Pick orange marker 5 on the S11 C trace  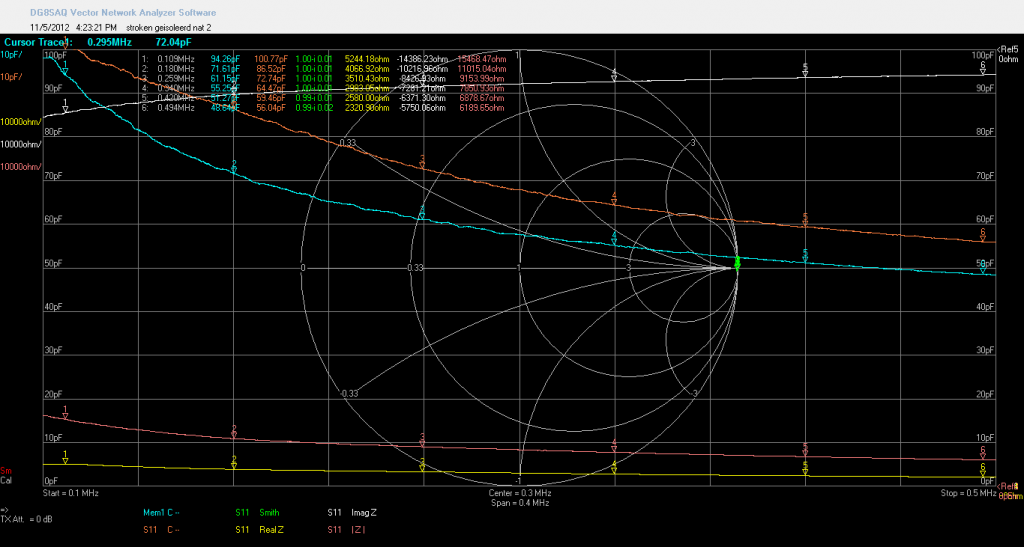(x=805, y=220)
